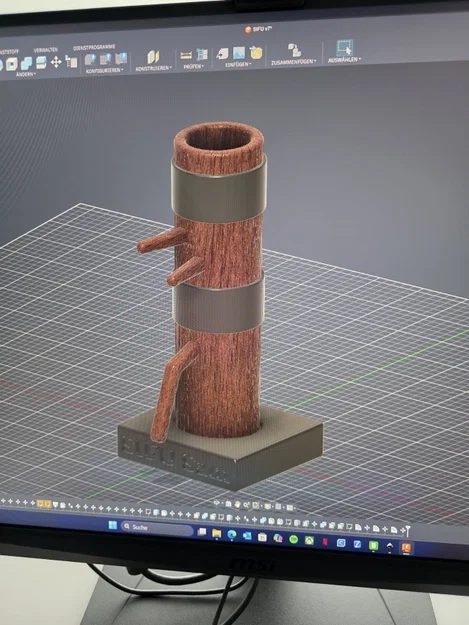Click the Suche taskbar search box
Image resolution: width=469 pixels, height=625 pixels.
(157, 528)
